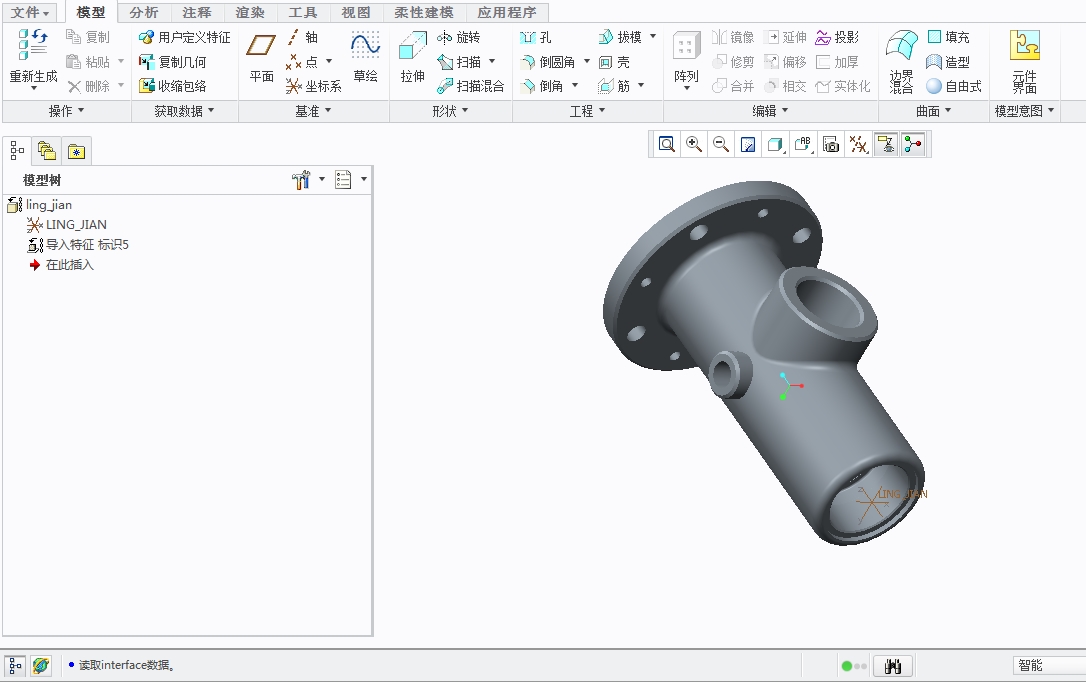
Task: Select the 旋转 (Revolve) tool
Action: 459,37
